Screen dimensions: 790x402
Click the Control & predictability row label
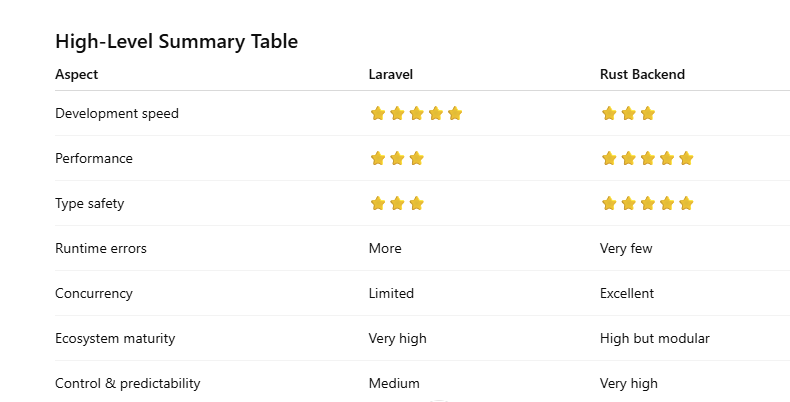pos(128,384)
